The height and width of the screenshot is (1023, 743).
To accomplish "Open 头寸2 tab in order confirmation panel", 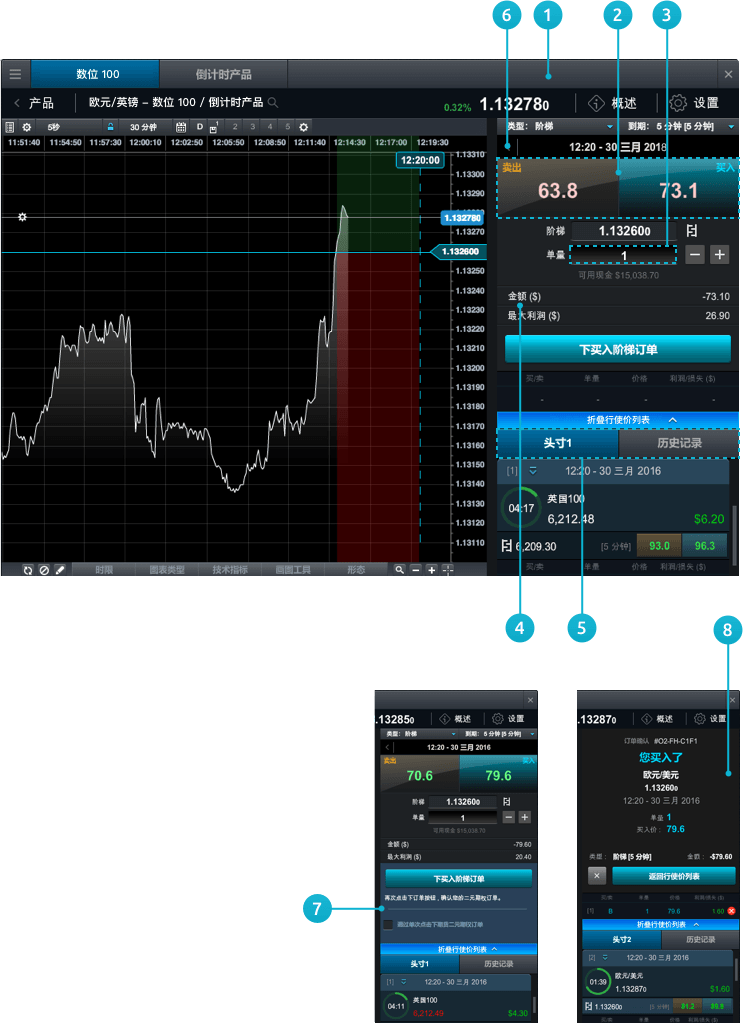I will 621,939.
